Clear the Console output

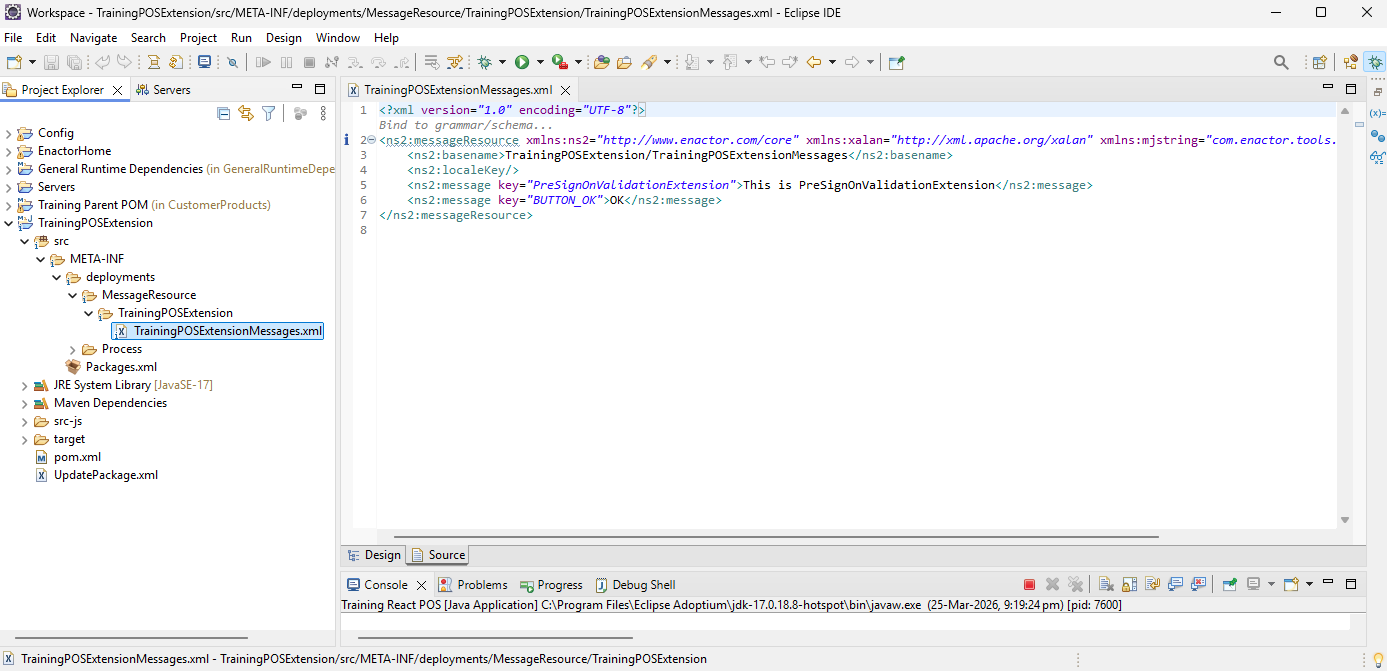pos(1107,584)
